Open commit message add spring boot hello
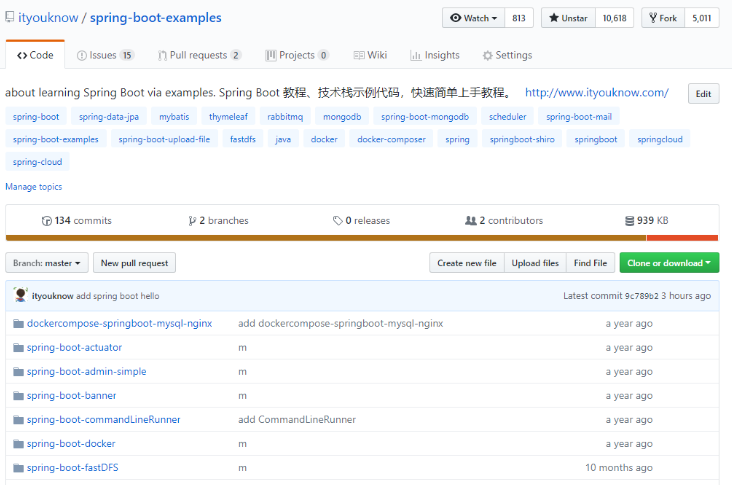The image size is (732, 485). coord(118,296)
